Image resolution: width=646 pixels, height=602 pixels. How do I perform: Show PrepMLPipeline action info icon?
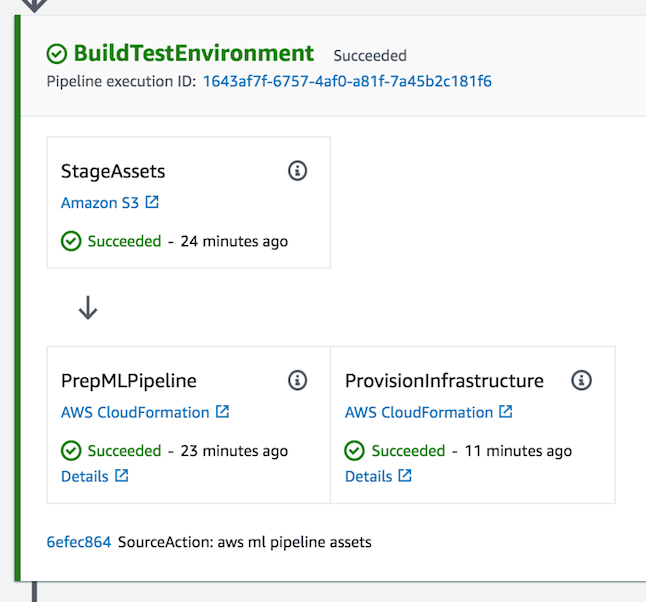coord(297,380)
